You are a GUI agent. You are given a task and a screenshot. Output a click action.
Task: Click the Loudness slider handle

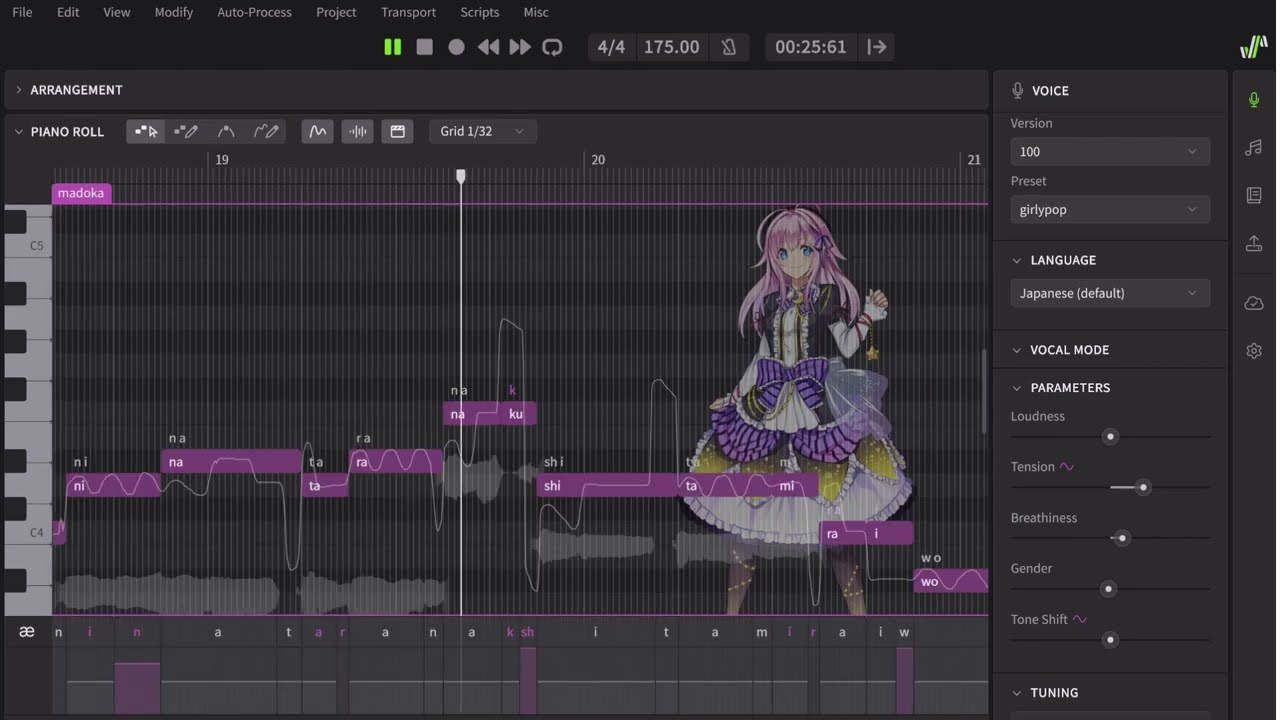1110,437
